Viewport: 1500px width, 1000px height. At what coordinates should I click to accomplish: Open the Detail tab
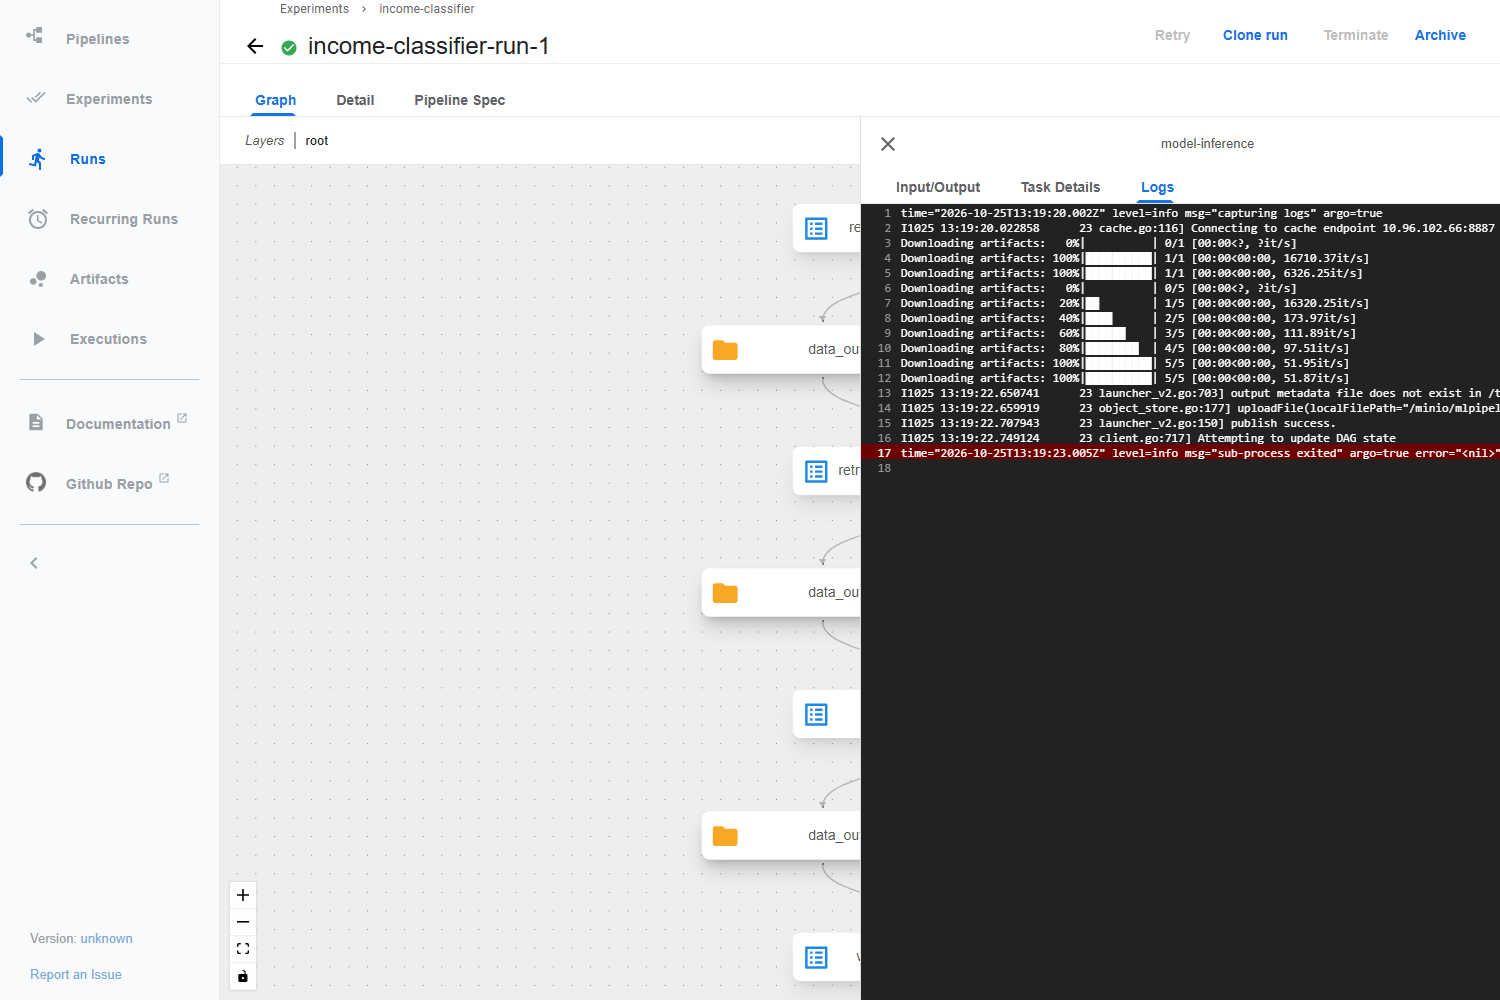355,100
